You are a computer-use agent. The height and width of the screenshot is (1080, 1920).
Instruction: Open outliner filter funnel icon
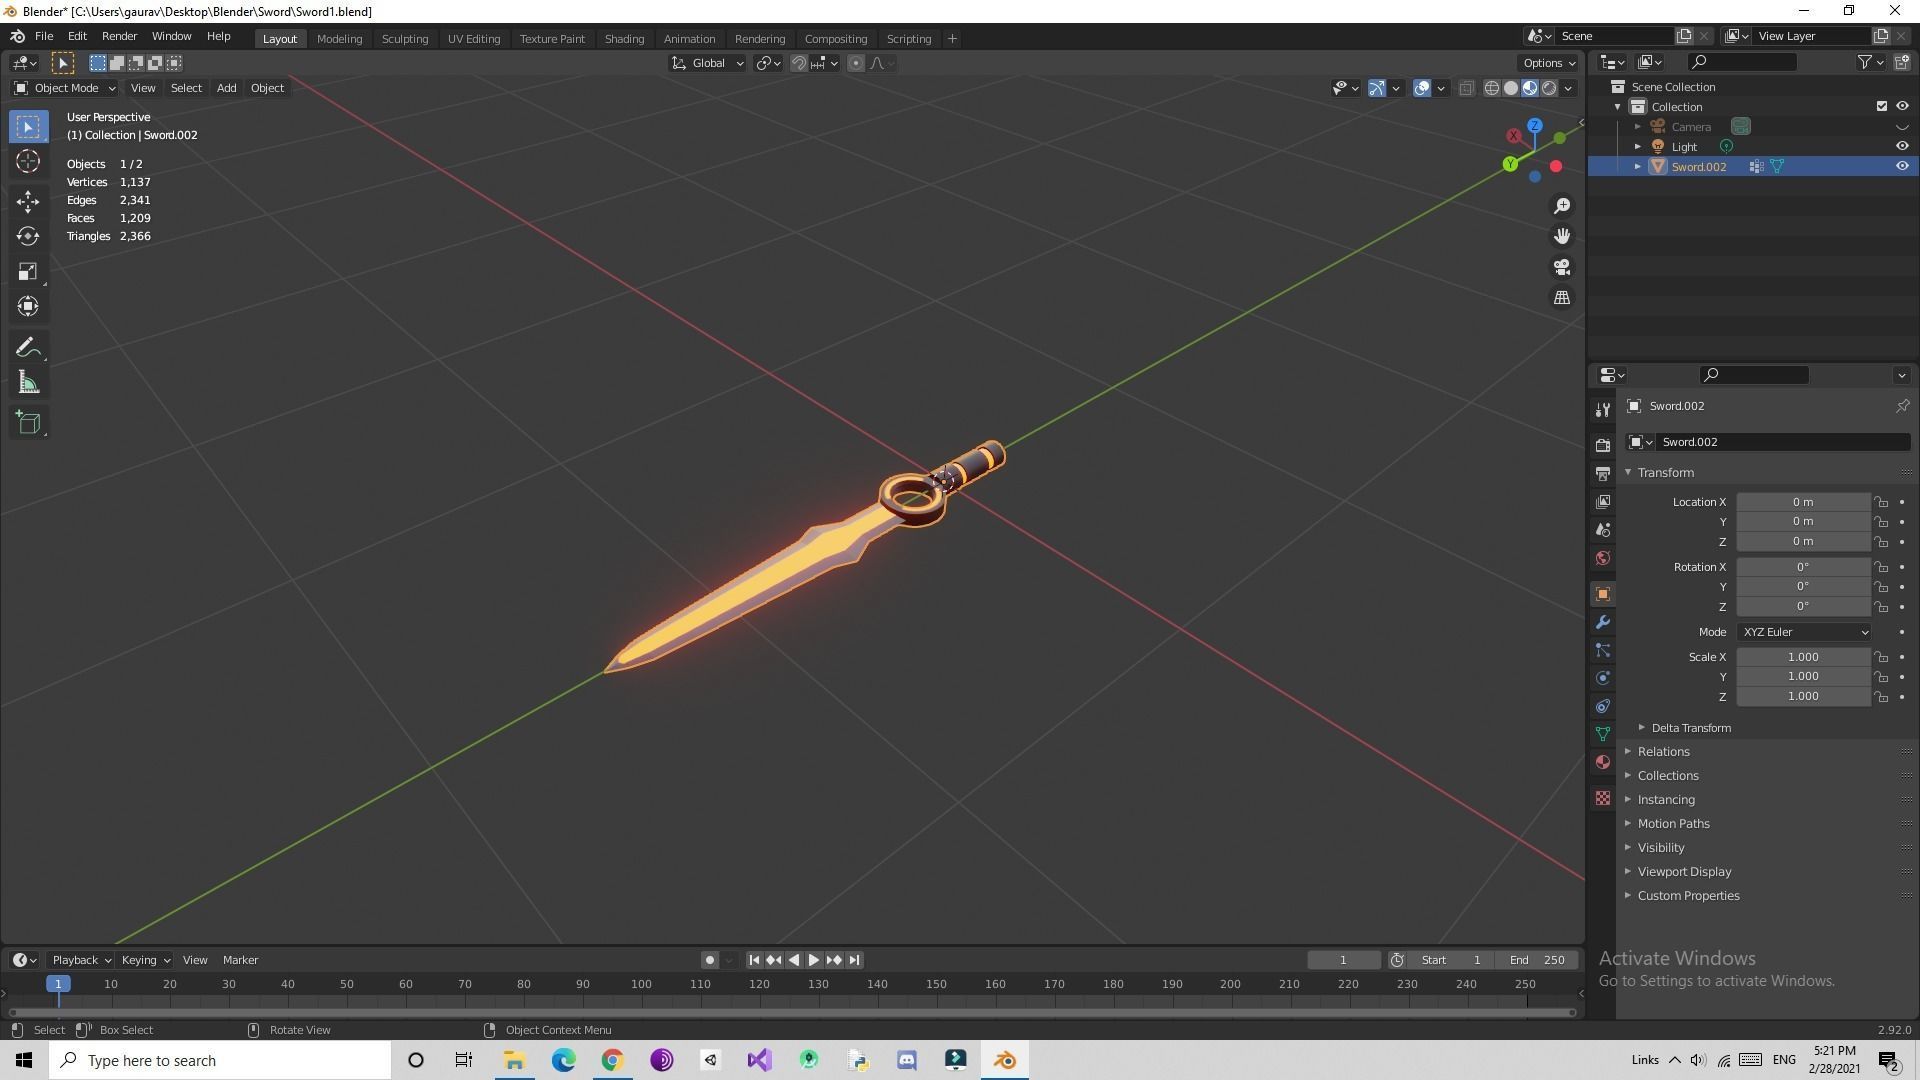click(x=1865, y=62)
